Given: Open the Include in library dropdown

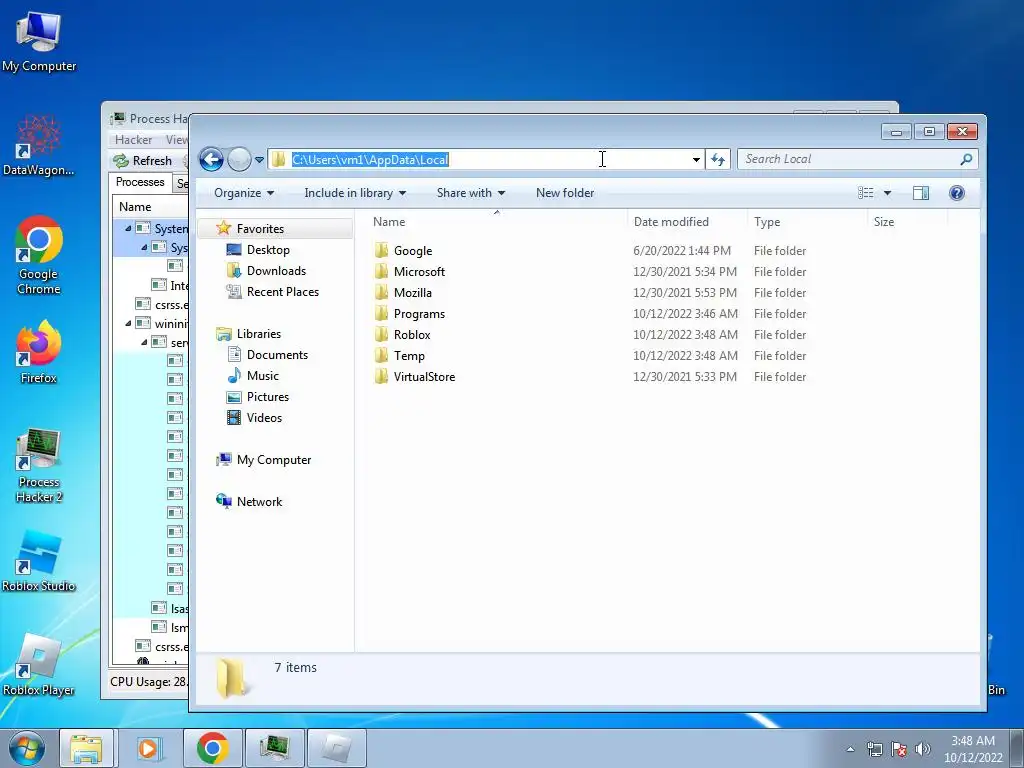Looking at the screenshot, I should 355,193.
